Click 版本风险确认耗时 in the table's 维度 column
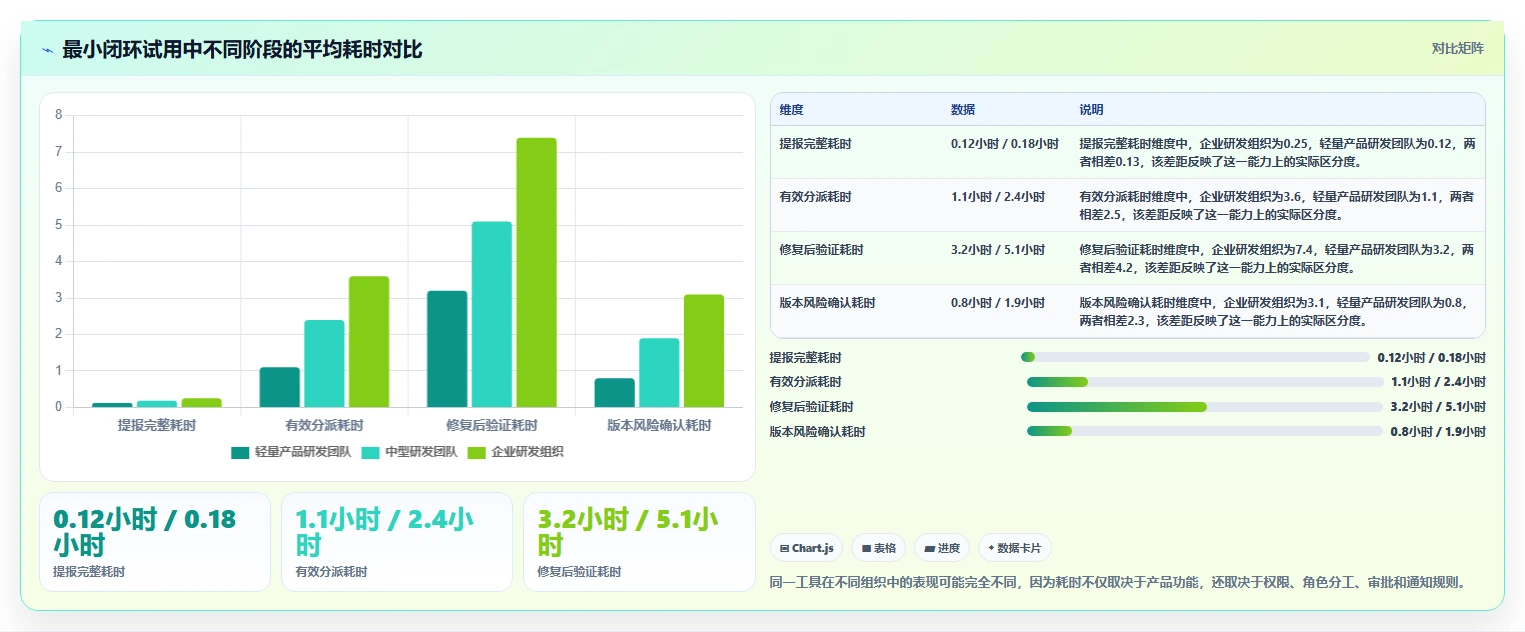The height and width of the screenshot is (632, 1525). (828, 303)
